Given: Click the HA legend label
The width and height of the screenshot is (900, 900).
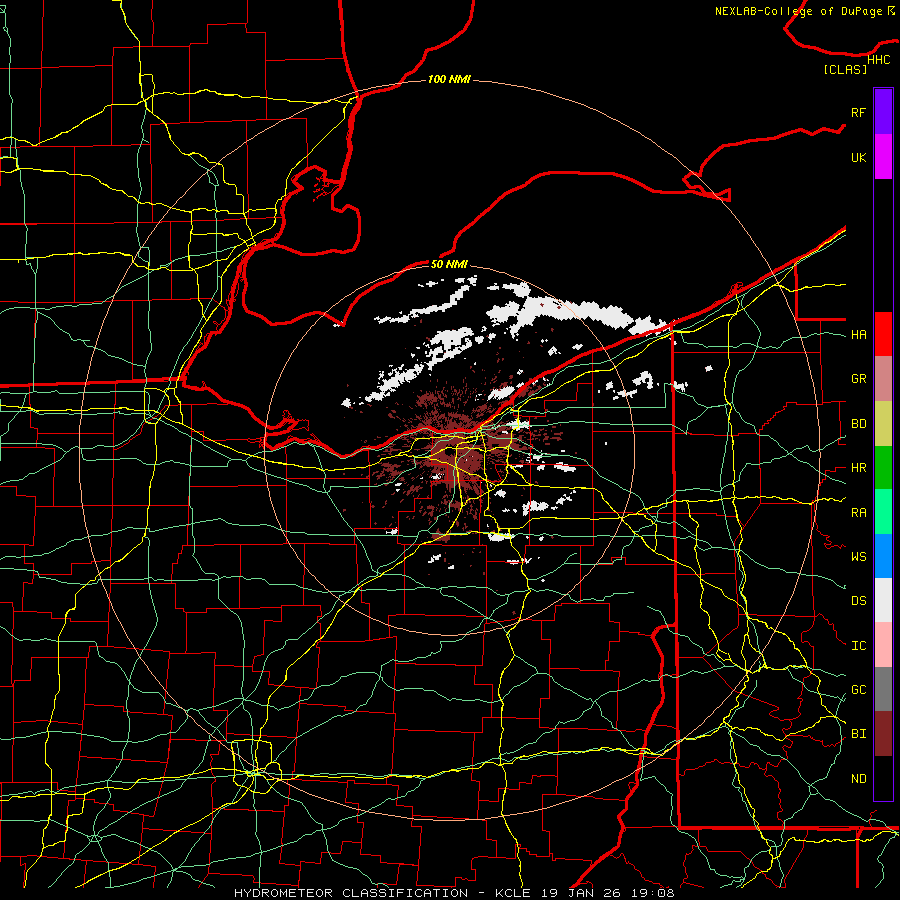Looking at the screenshot, I should point(858,335).
